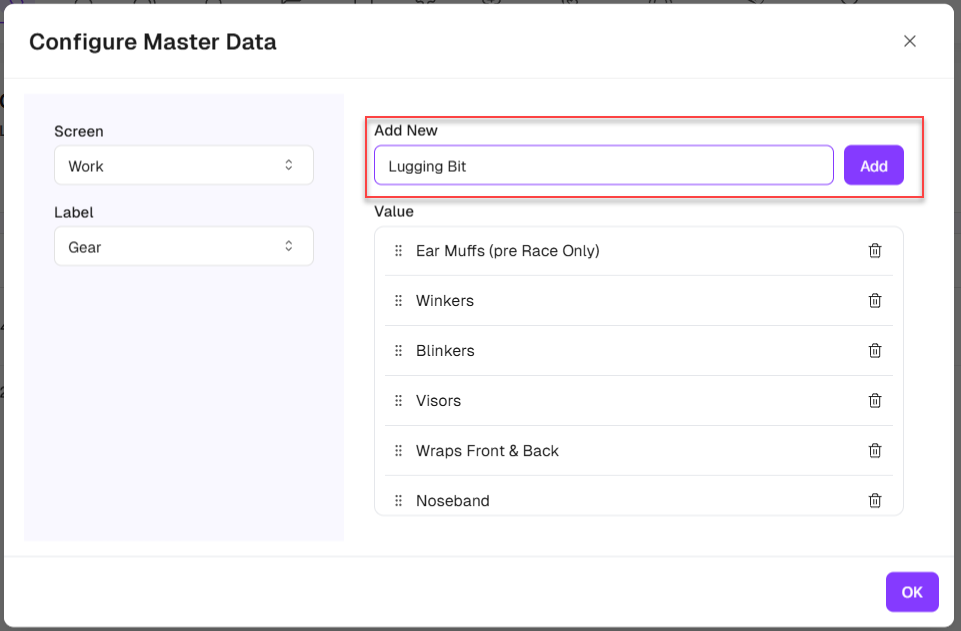
Task: Click drag handle of Ear Muffs row
Action: tap(398, 251)
